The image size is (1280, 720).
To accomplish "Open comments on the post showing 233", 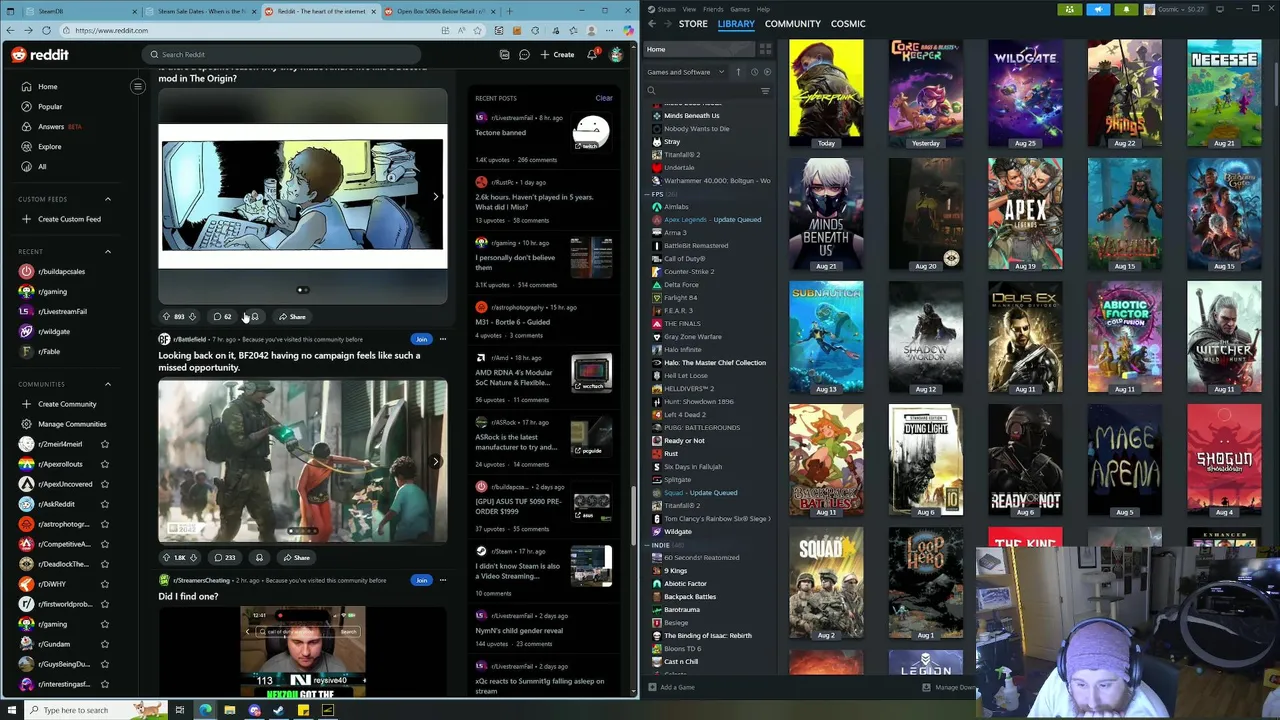I will click(224, 557).
